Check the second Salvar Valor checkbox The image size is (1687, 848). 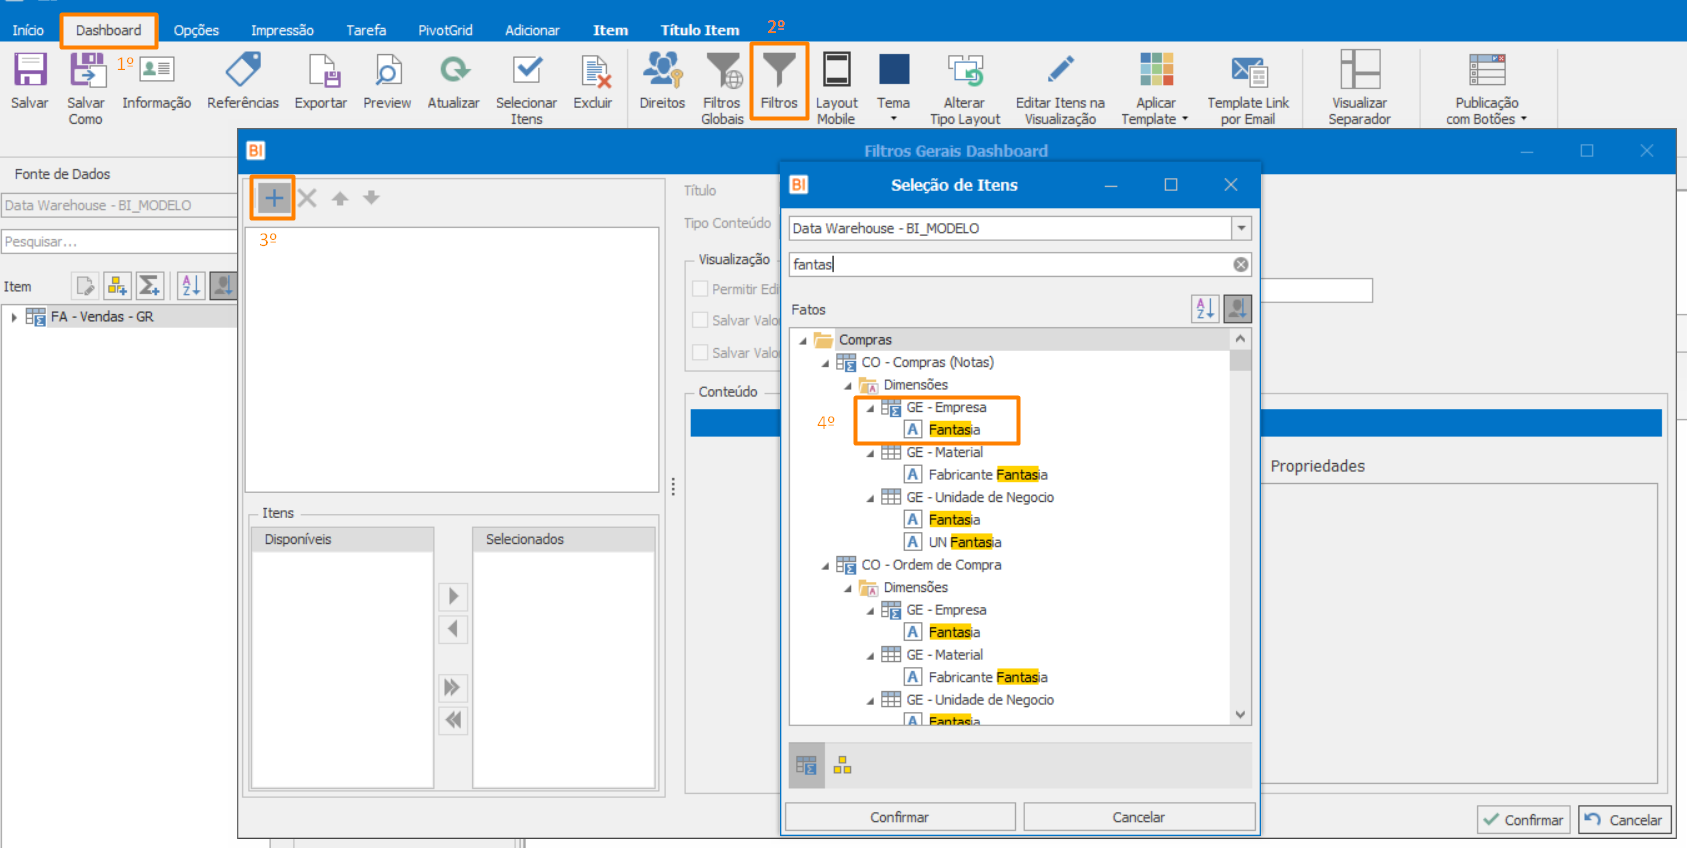pyautogui.click(x=700, y=353)
